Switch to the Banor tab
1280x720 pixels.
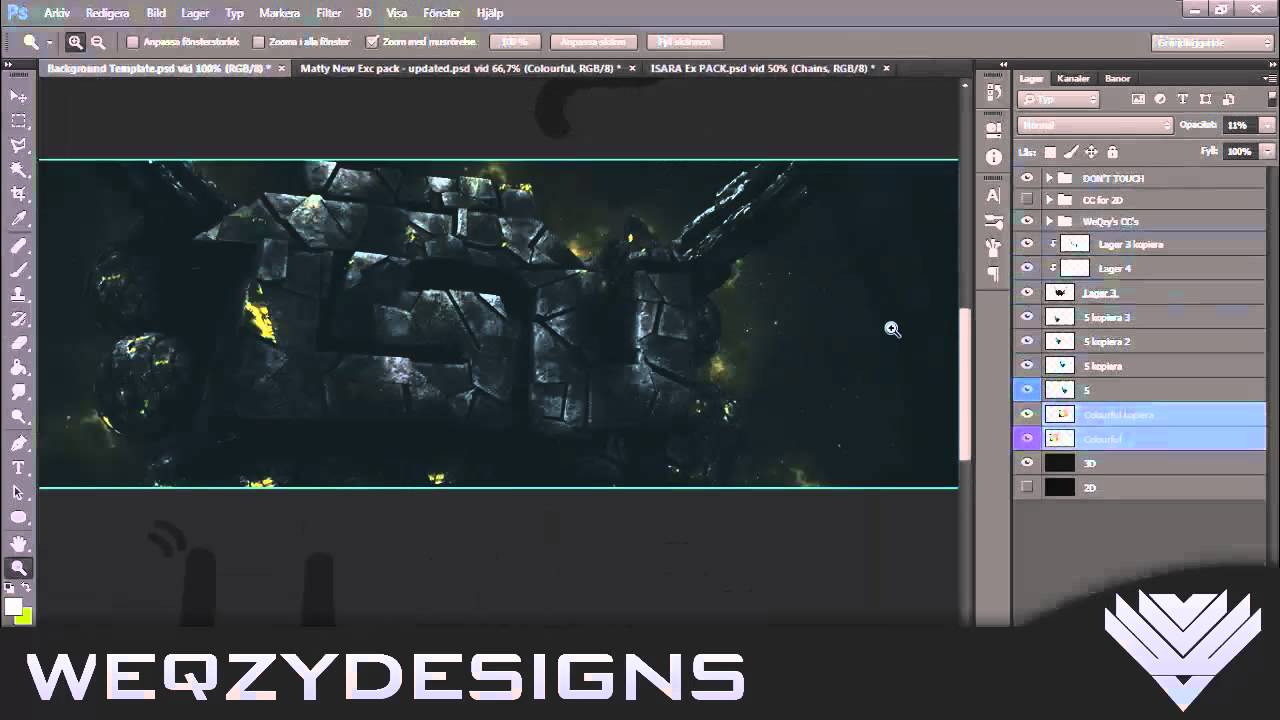pyautogui.click(x=1117, y=78)
